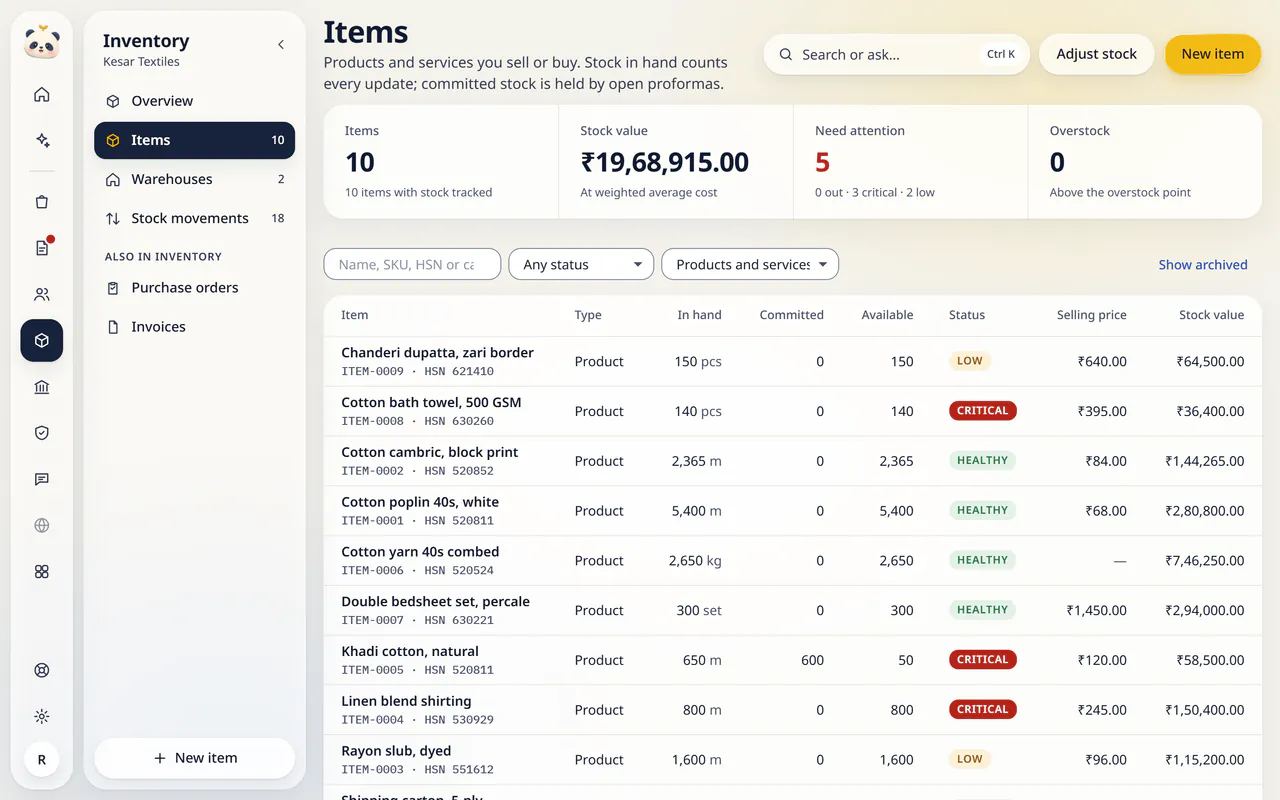Open the apps grid icon in rail
Viewport: 1280px width, 800px height.
(x=42, y=571)
